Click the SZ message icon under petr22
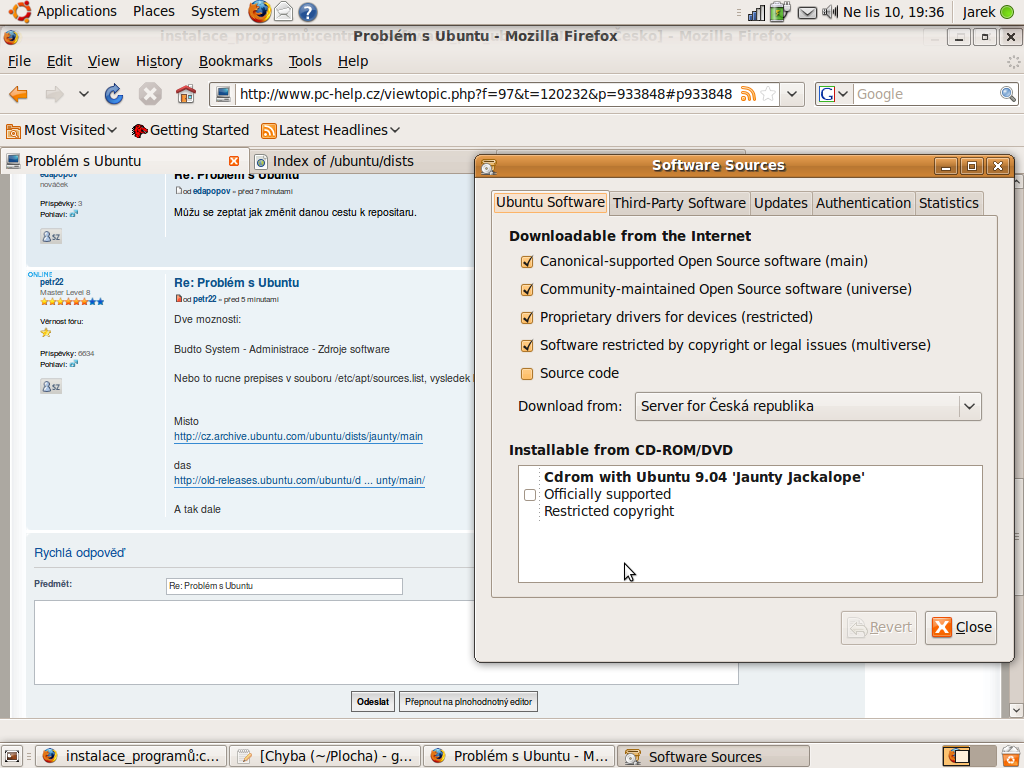This screenshot has width=1024, height=768. point(51,386)
